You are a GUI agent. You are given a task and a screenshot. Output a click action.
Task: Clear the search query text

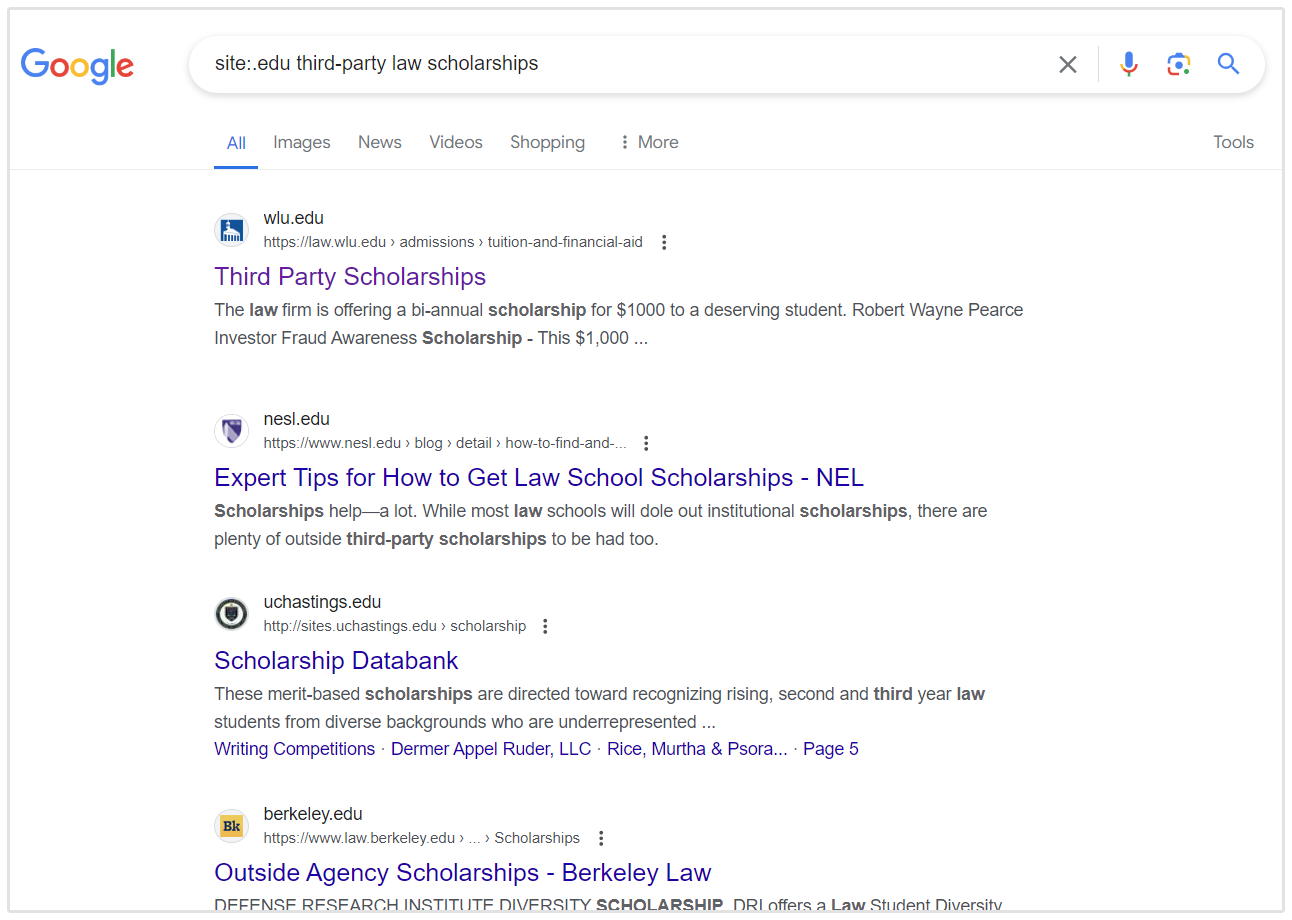pyautogui.click(x=1068, y=65)
